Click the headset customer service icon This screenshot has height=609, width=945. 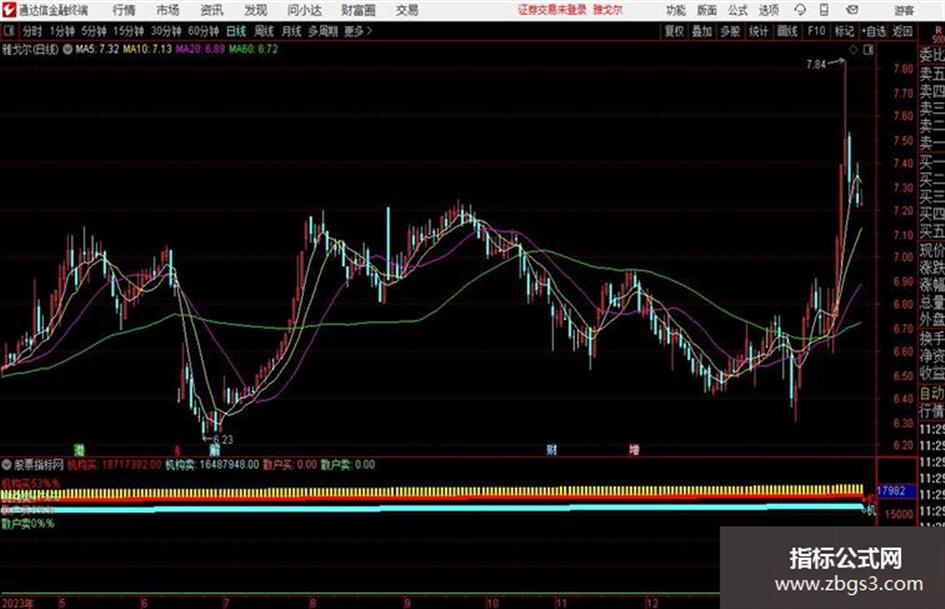[x=800, y=10]
